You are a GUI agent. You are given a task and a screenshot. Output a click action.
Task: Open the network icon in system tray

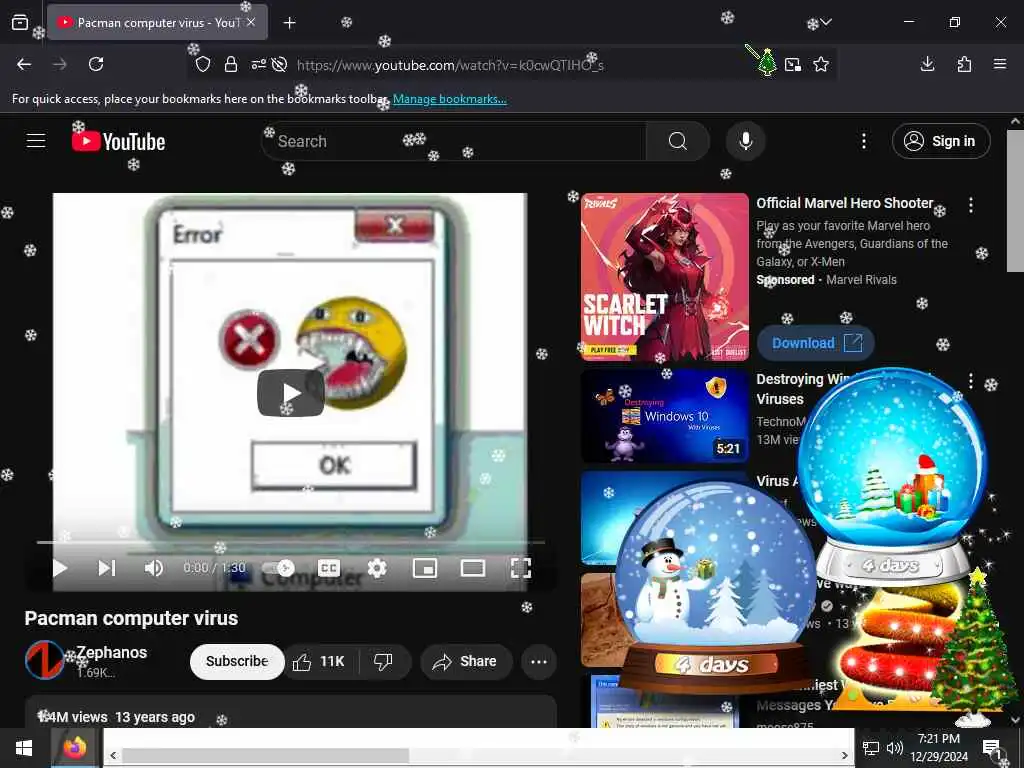(x=871, y=748)
